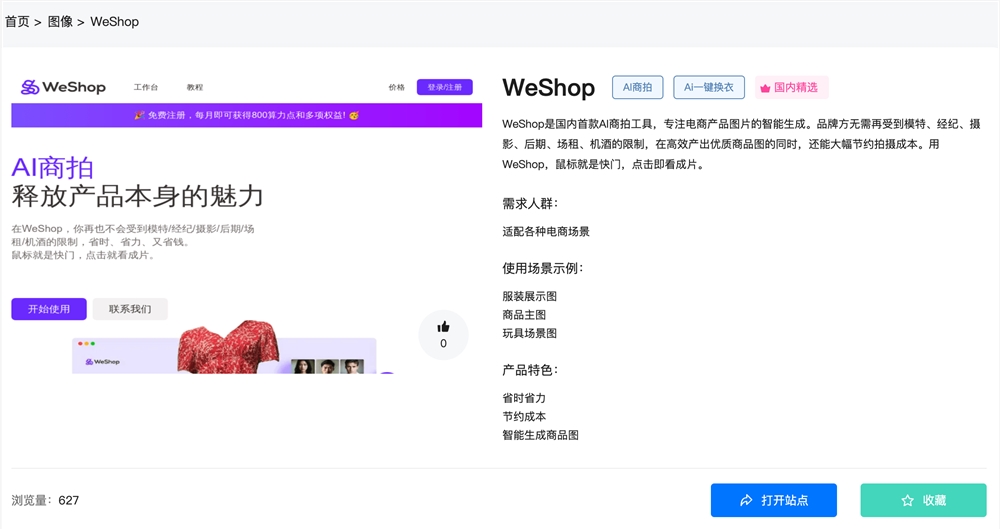The image size is (1000, 529).
Task: Click the 需求人群 heading
Action: point(530,204)
